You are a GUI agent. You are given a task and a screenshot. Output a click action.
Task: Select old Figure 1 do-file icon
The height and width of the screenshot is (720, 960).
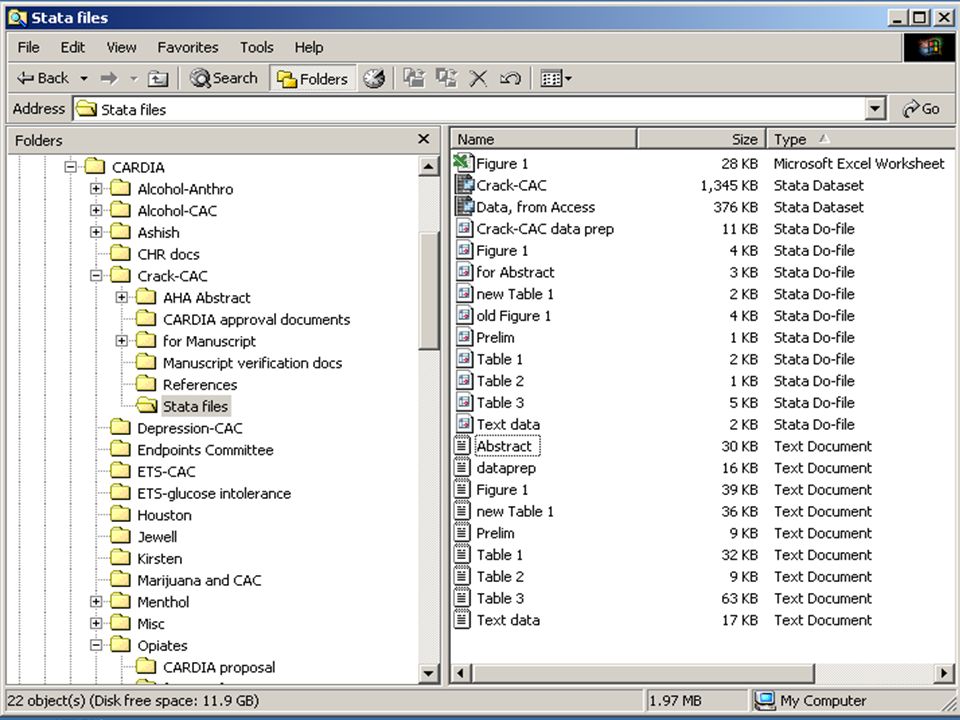(463, 315)
